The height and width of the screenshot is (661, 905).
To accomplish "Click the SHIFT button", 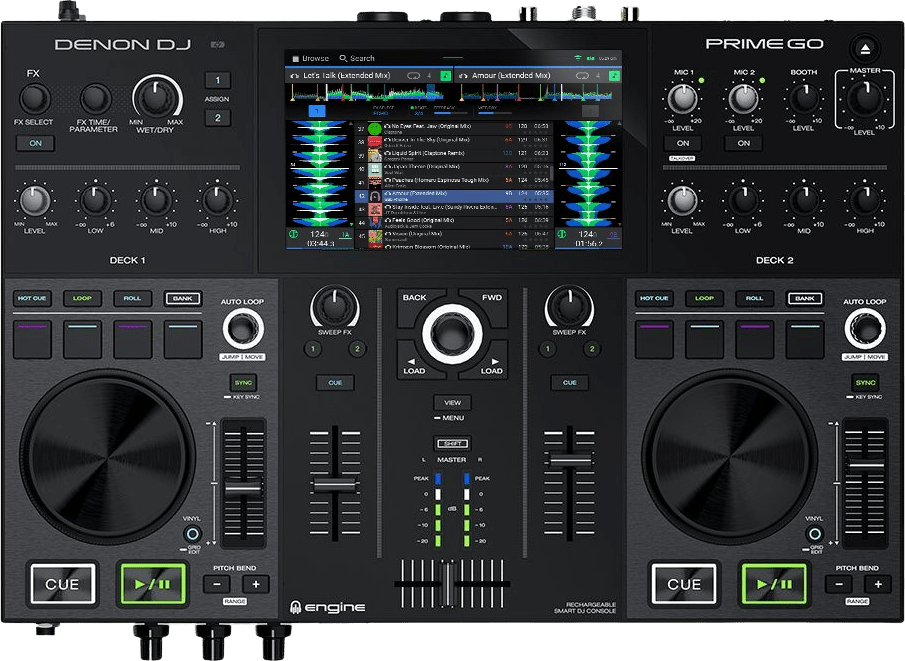I will click(452, 443).
